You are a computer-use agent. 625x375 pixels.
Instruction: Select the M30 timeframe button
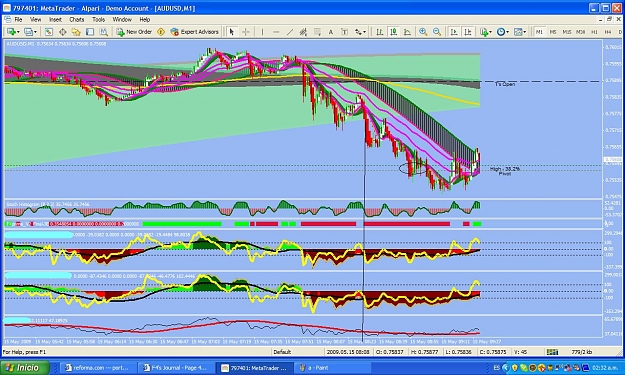click(x=581, y=32)
